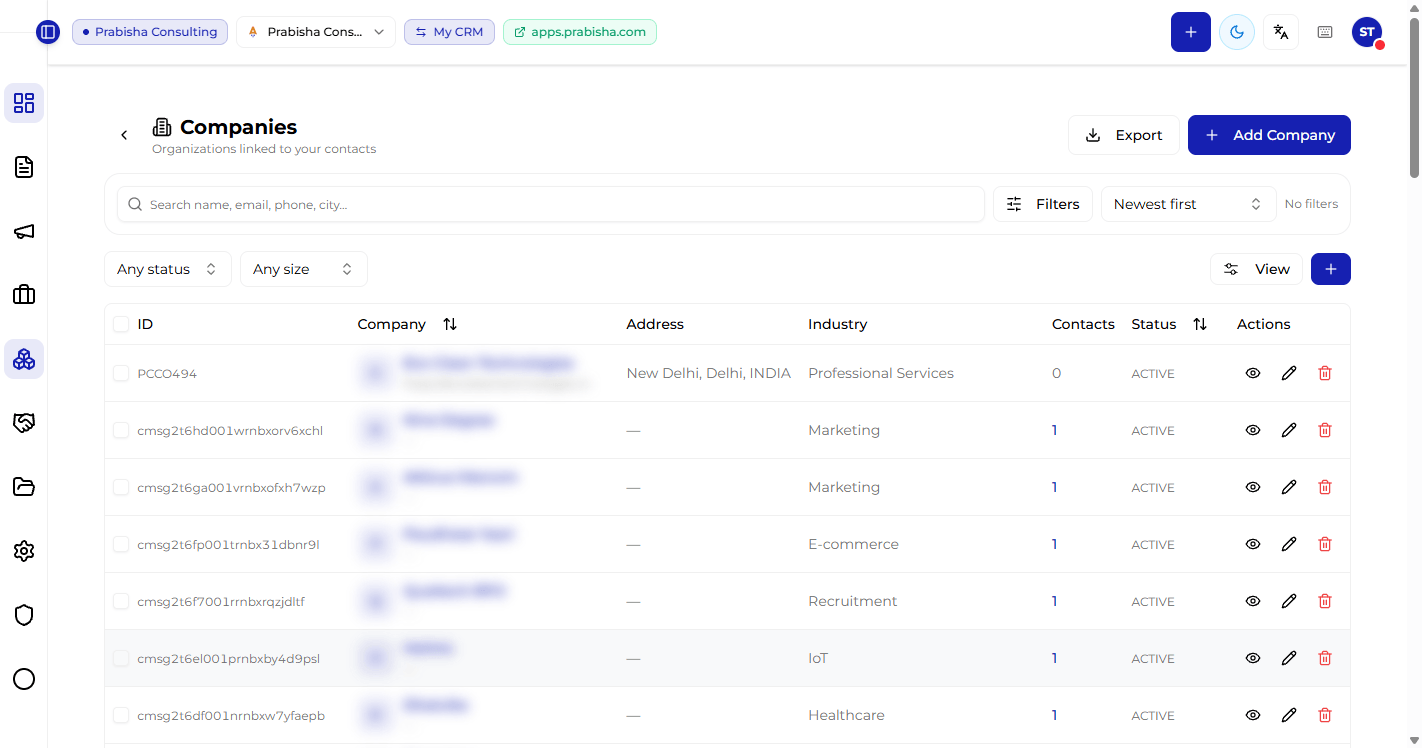Viewport: 1422px width, 748px height.
Task: Check the PCCO494 row checkbox
Action: point(121,373)
